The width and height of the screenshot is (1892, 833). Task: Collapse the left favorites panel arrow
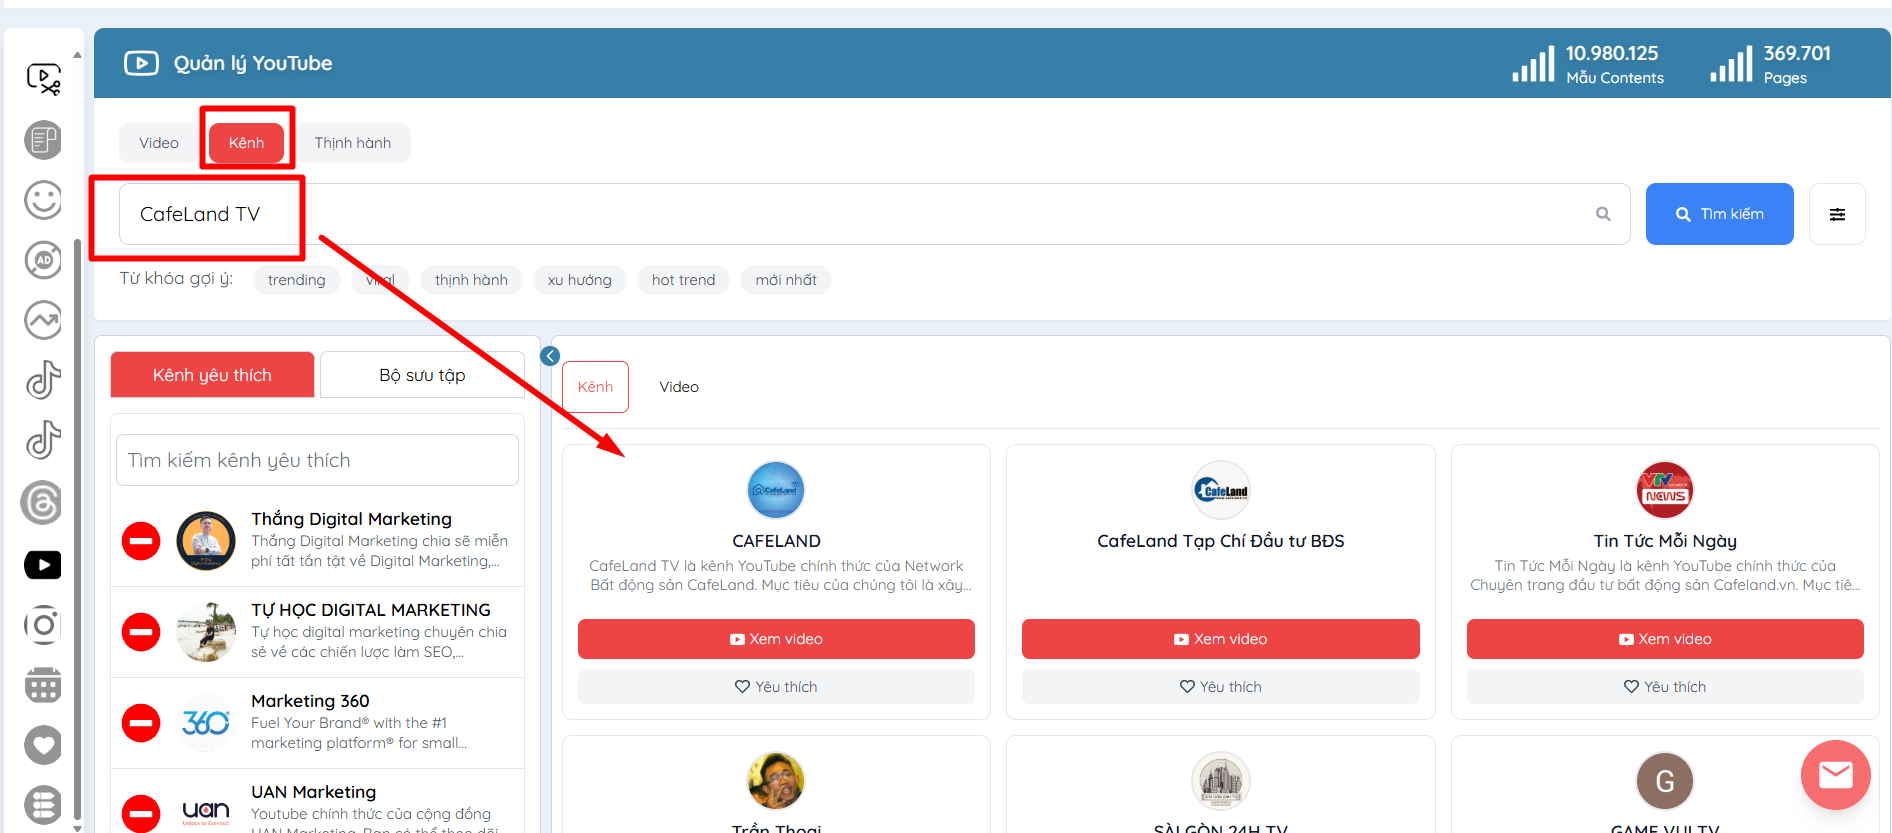(x=550, y=356)
